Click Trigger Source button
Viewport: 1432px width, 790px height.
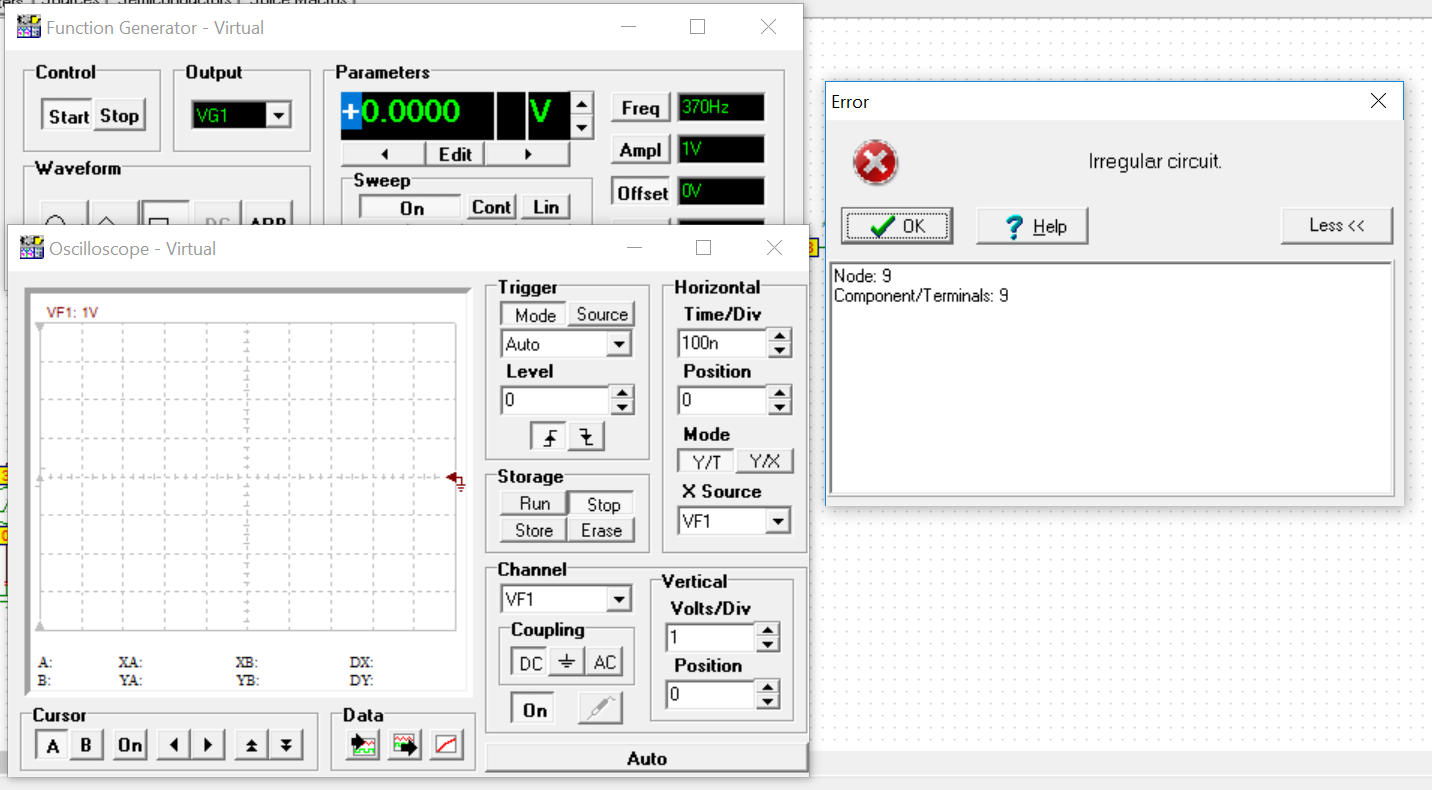[602, 315]
